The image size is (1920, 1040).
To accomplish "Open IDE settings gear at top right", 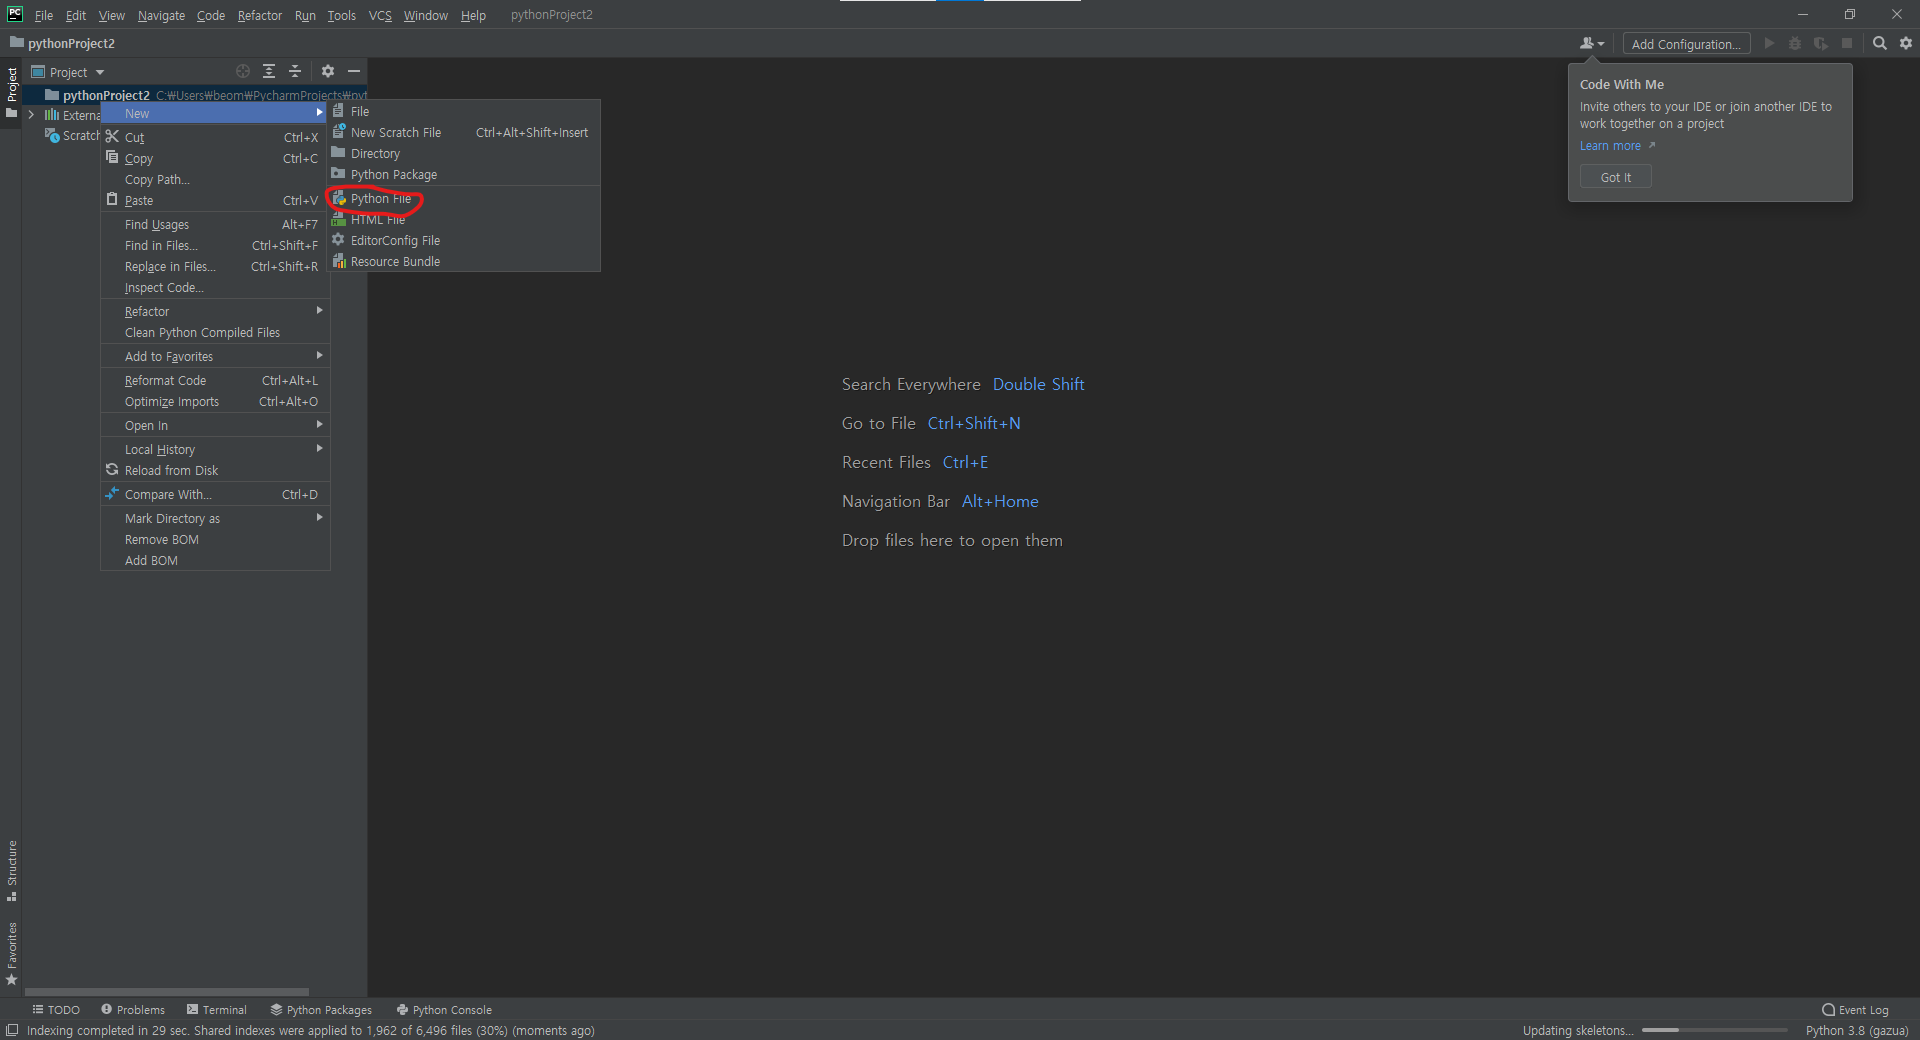I will [x=1906, y=43].
